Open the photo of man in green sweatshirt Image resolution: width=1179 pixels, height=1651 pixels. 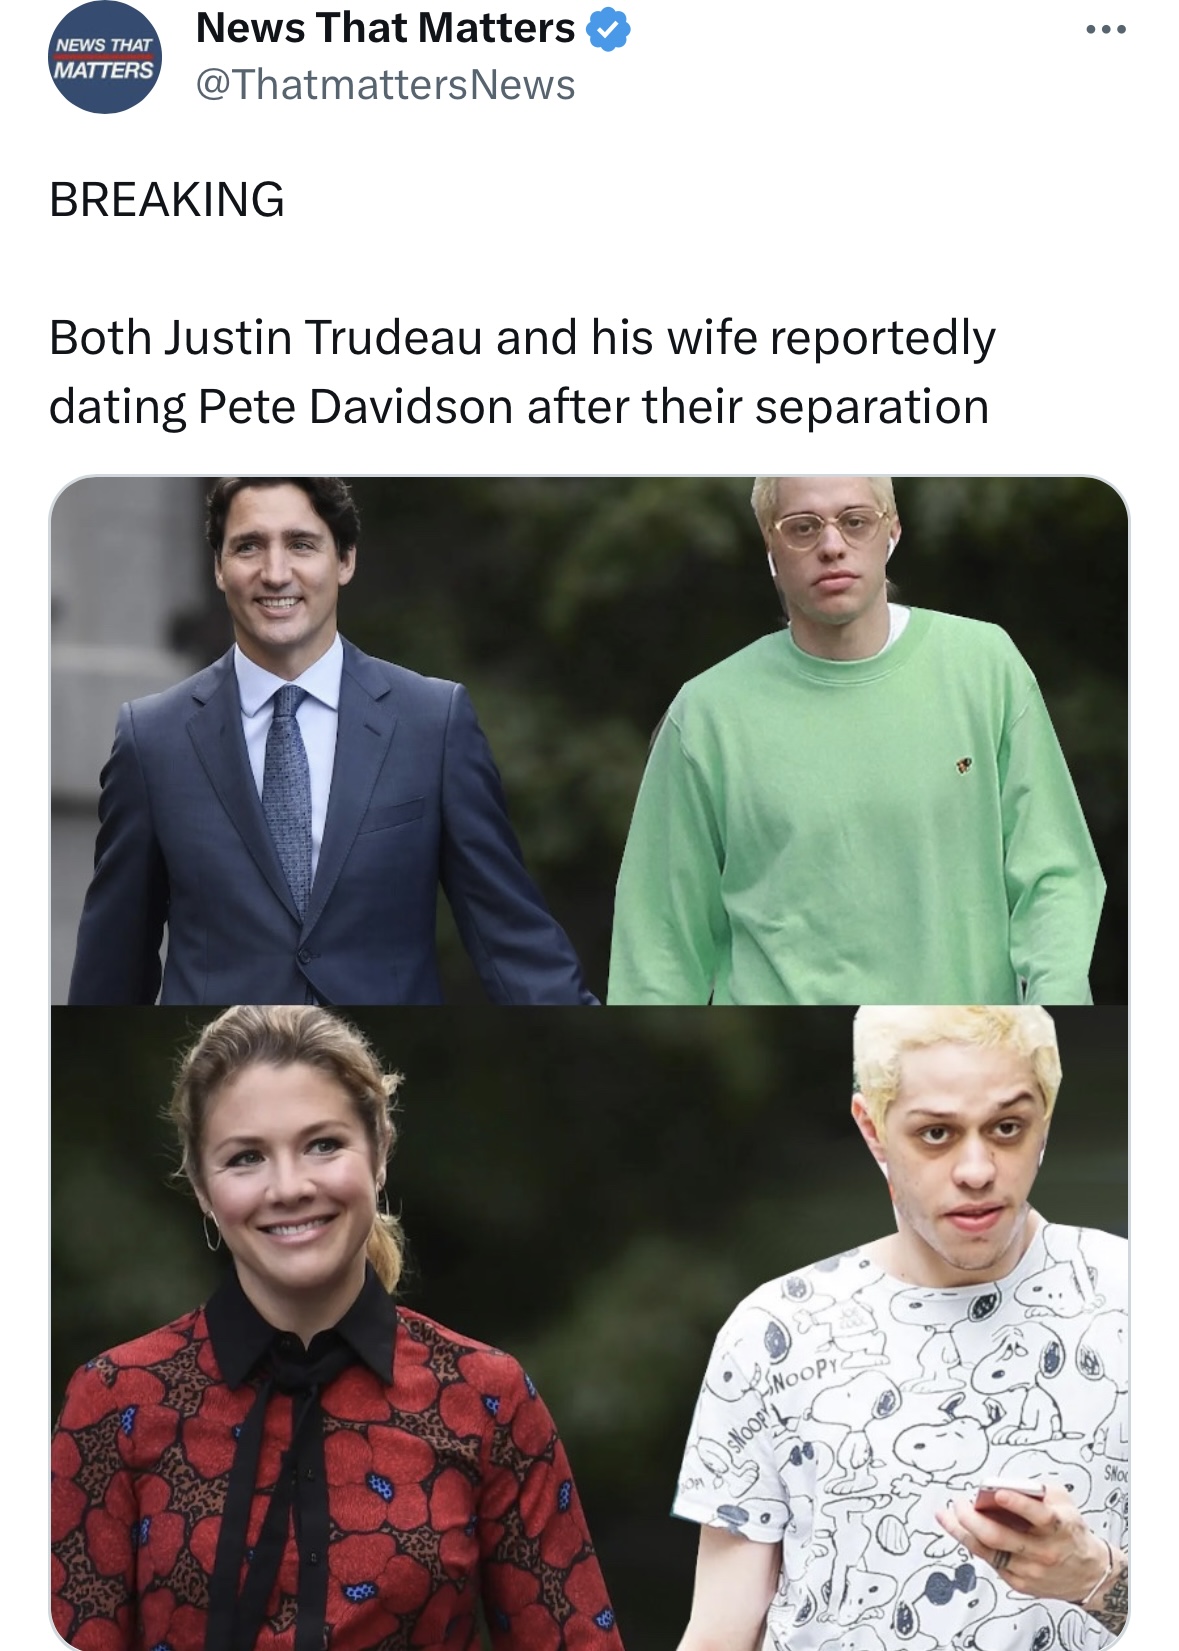[868, 740]
